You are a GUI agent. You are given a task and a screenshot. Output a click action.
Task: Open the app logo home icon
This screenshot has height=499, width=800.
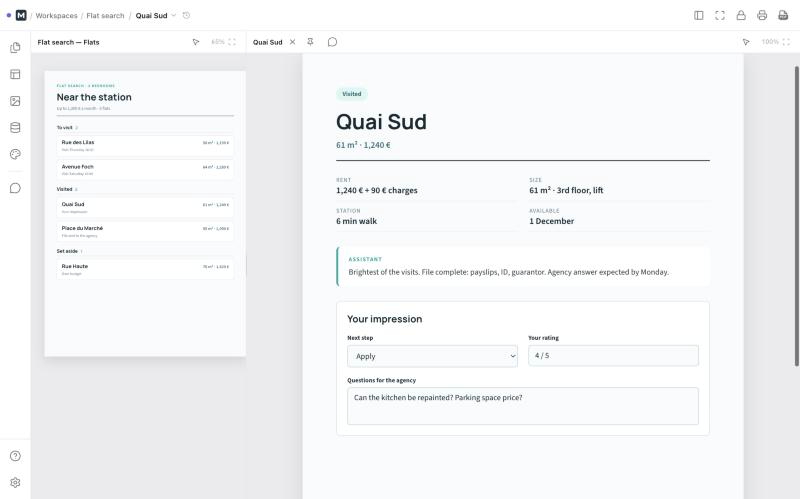point(21,15)
